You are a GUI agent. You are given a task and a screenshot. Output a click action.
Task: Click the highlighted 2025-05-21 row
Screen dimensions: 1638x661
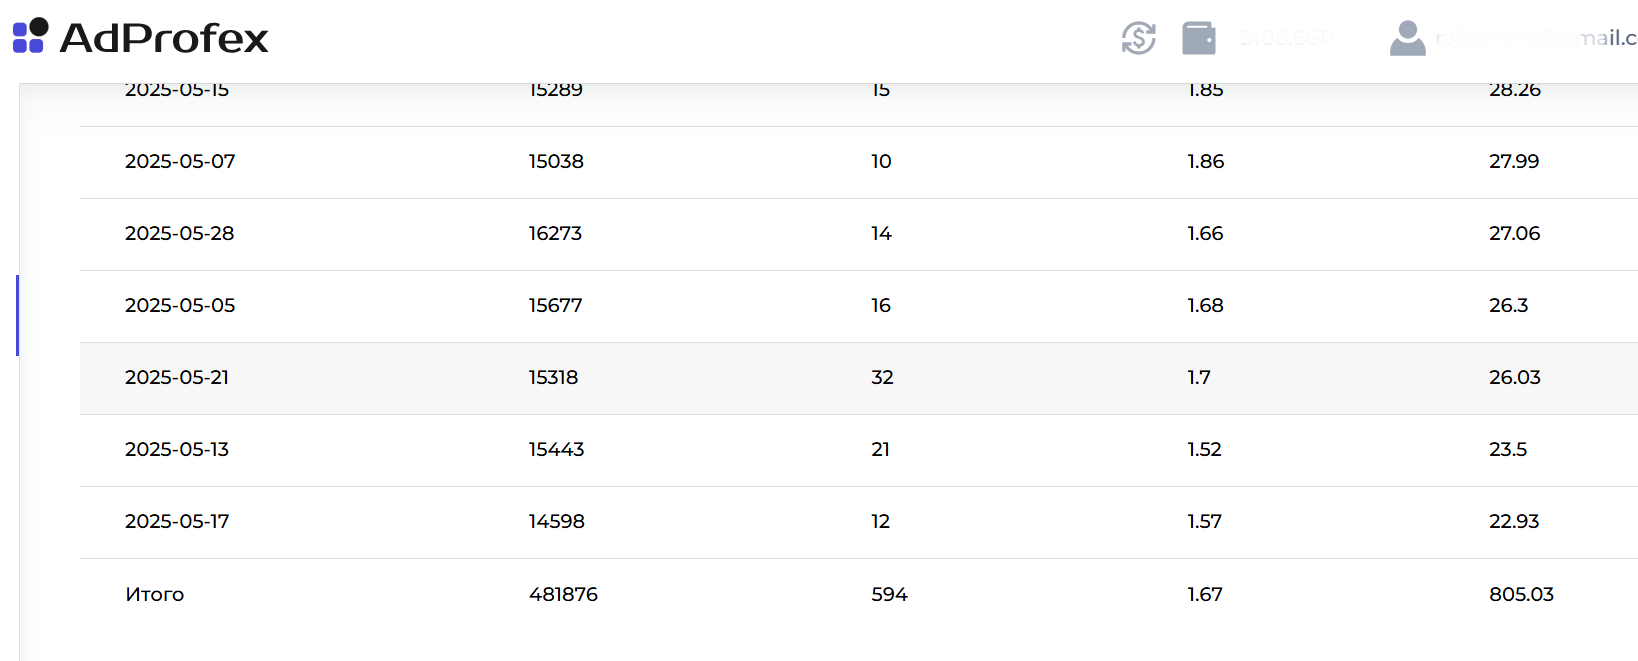pos(859,378)
